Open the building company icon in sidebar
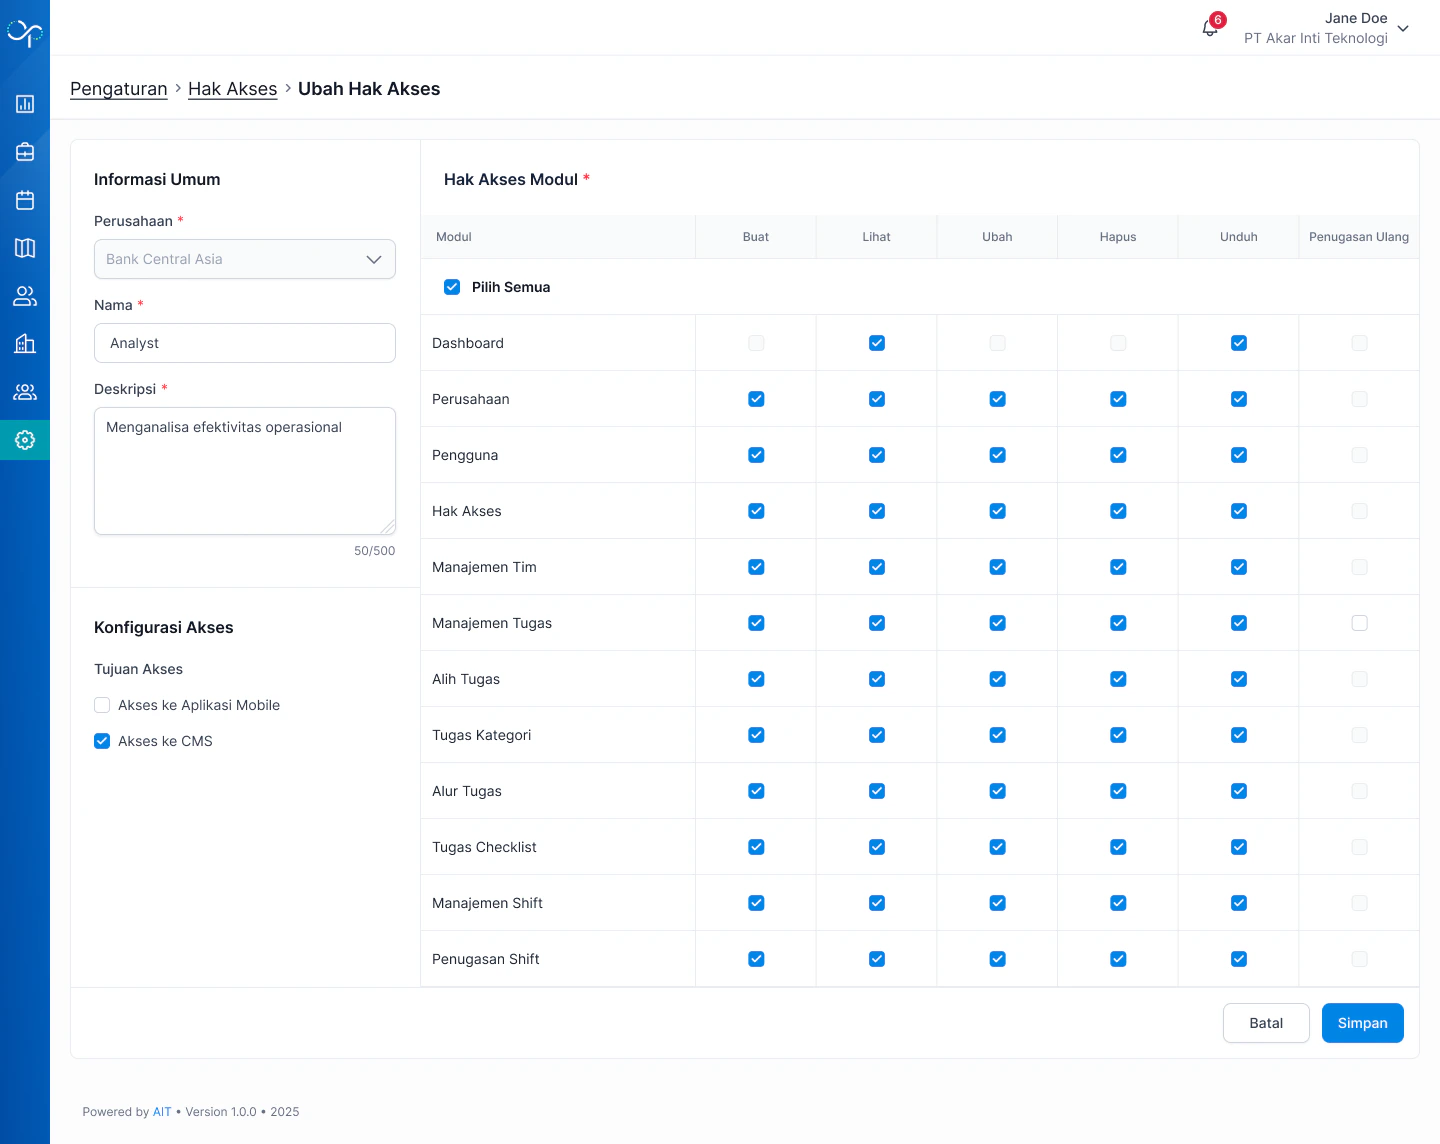The height and width of the screenshot is (1144, 1440). click(x=25, y=344)
